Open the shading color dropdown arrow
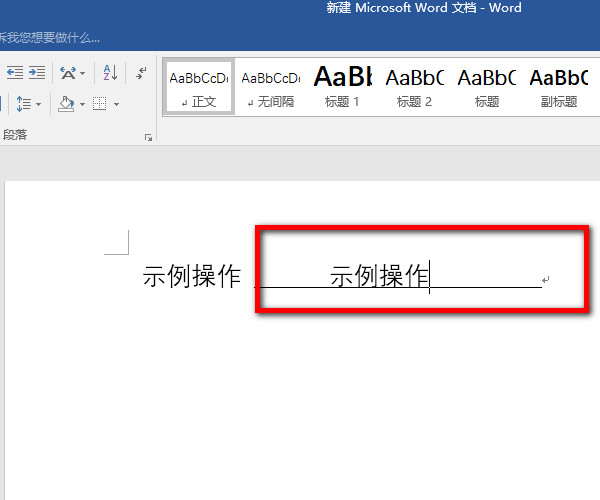This screenshot has height=500, width=600. 82,104
